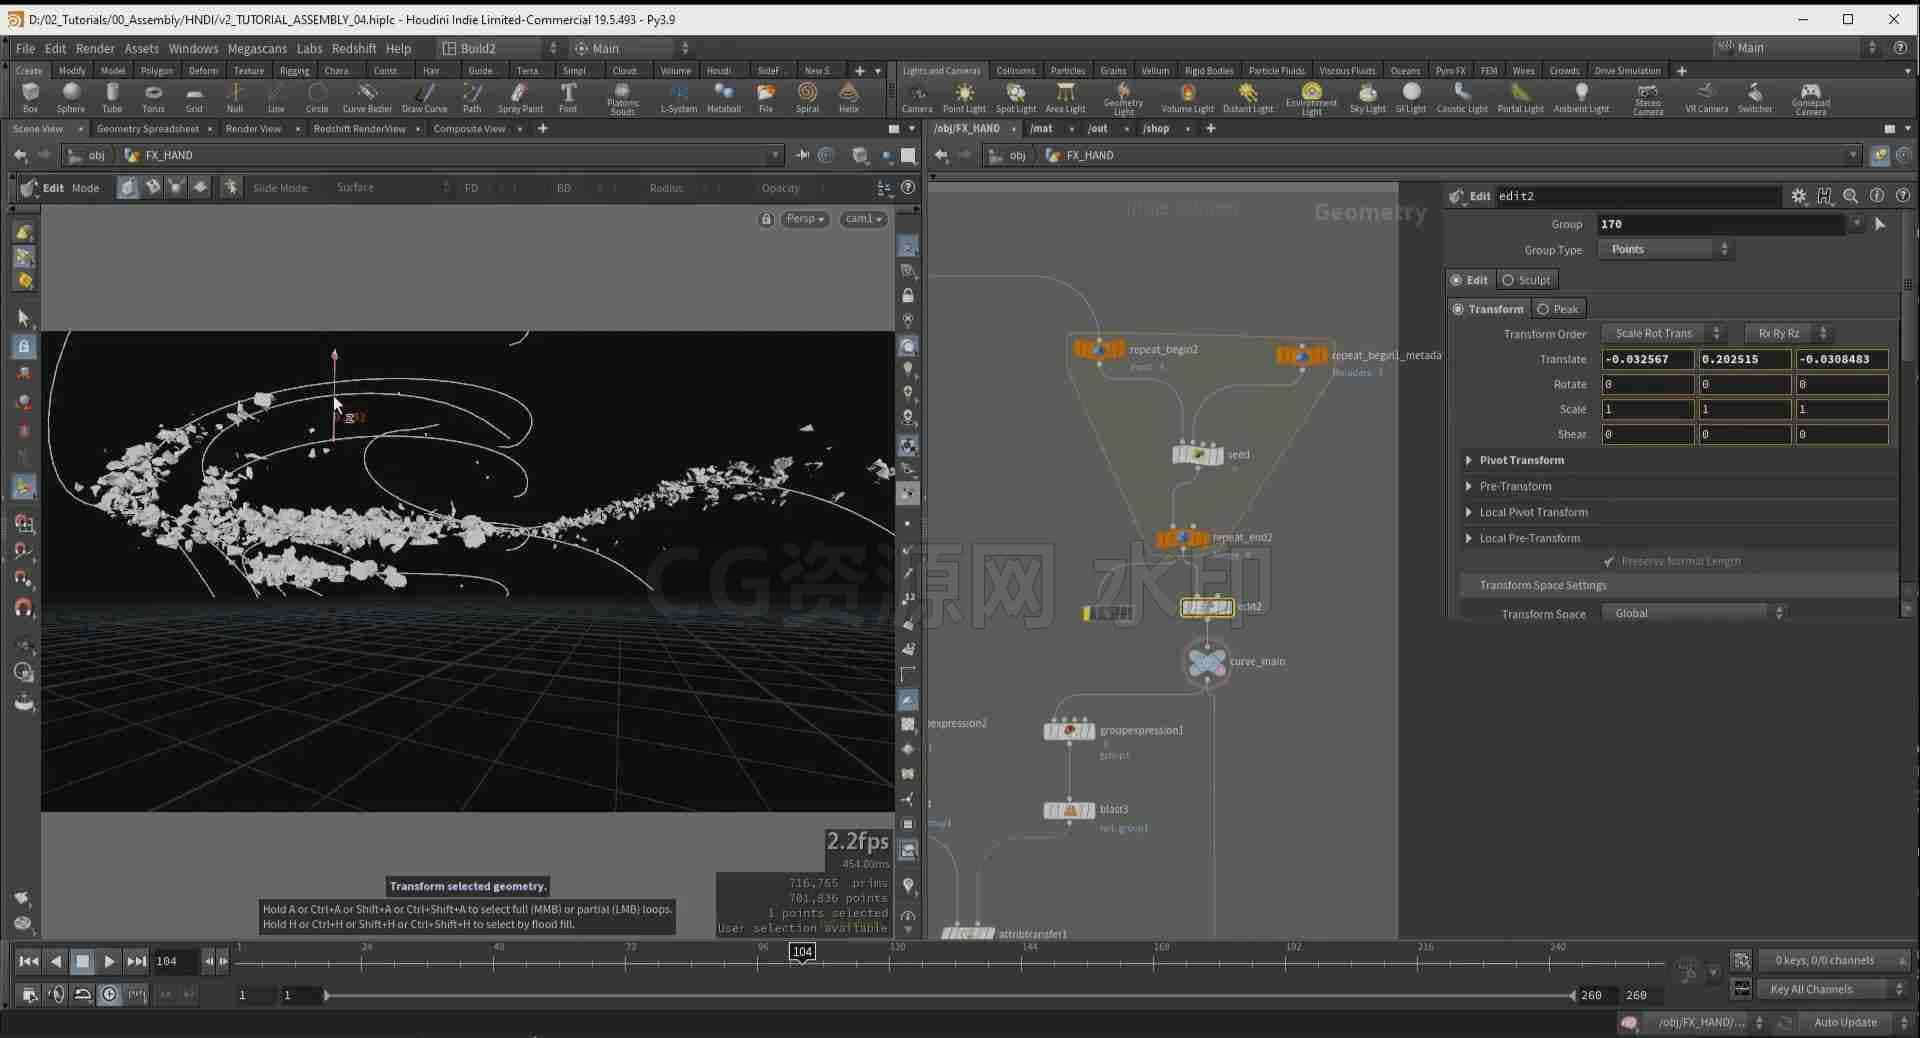The width and height of the screenshot is (1920, 1038).
Task: Add a Point Light from the shelf
Action: point(964,97)
